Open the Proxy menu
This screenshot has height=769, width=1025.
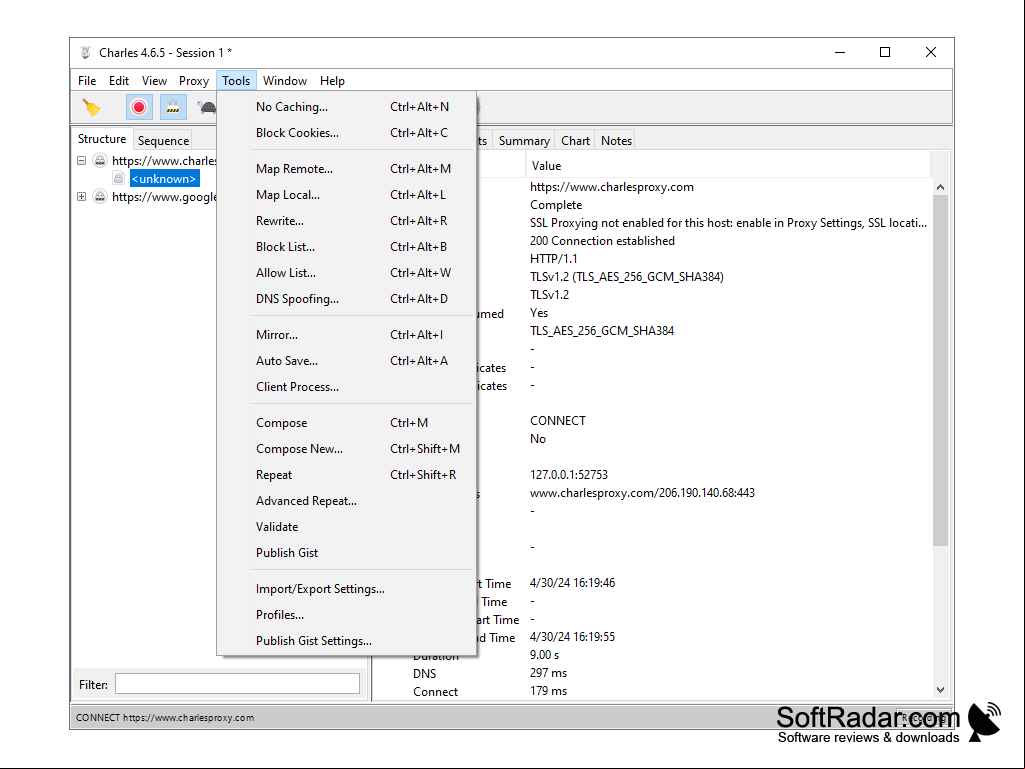[x=193, y=80]
